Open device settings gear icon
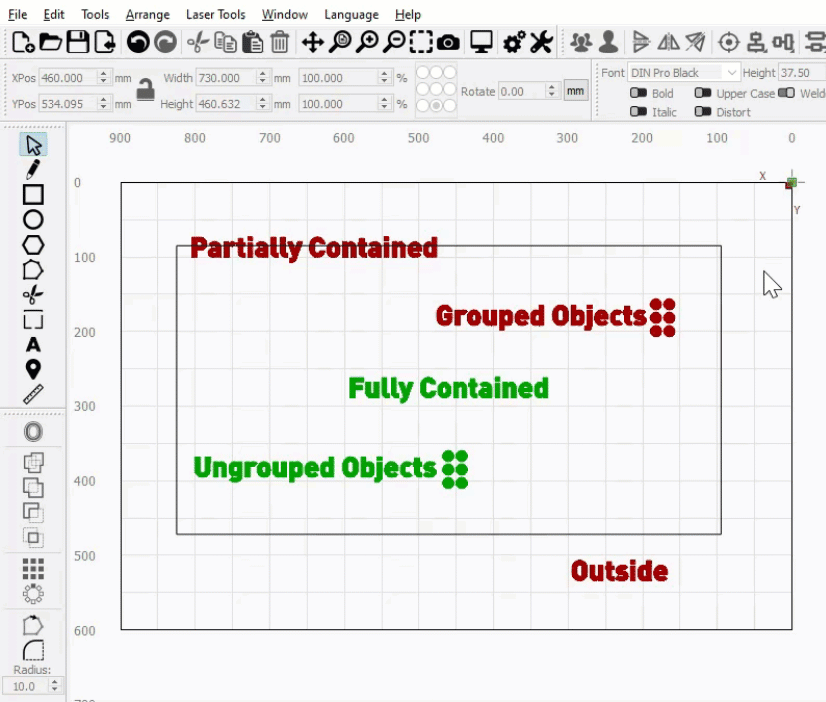 coord(514,42)
